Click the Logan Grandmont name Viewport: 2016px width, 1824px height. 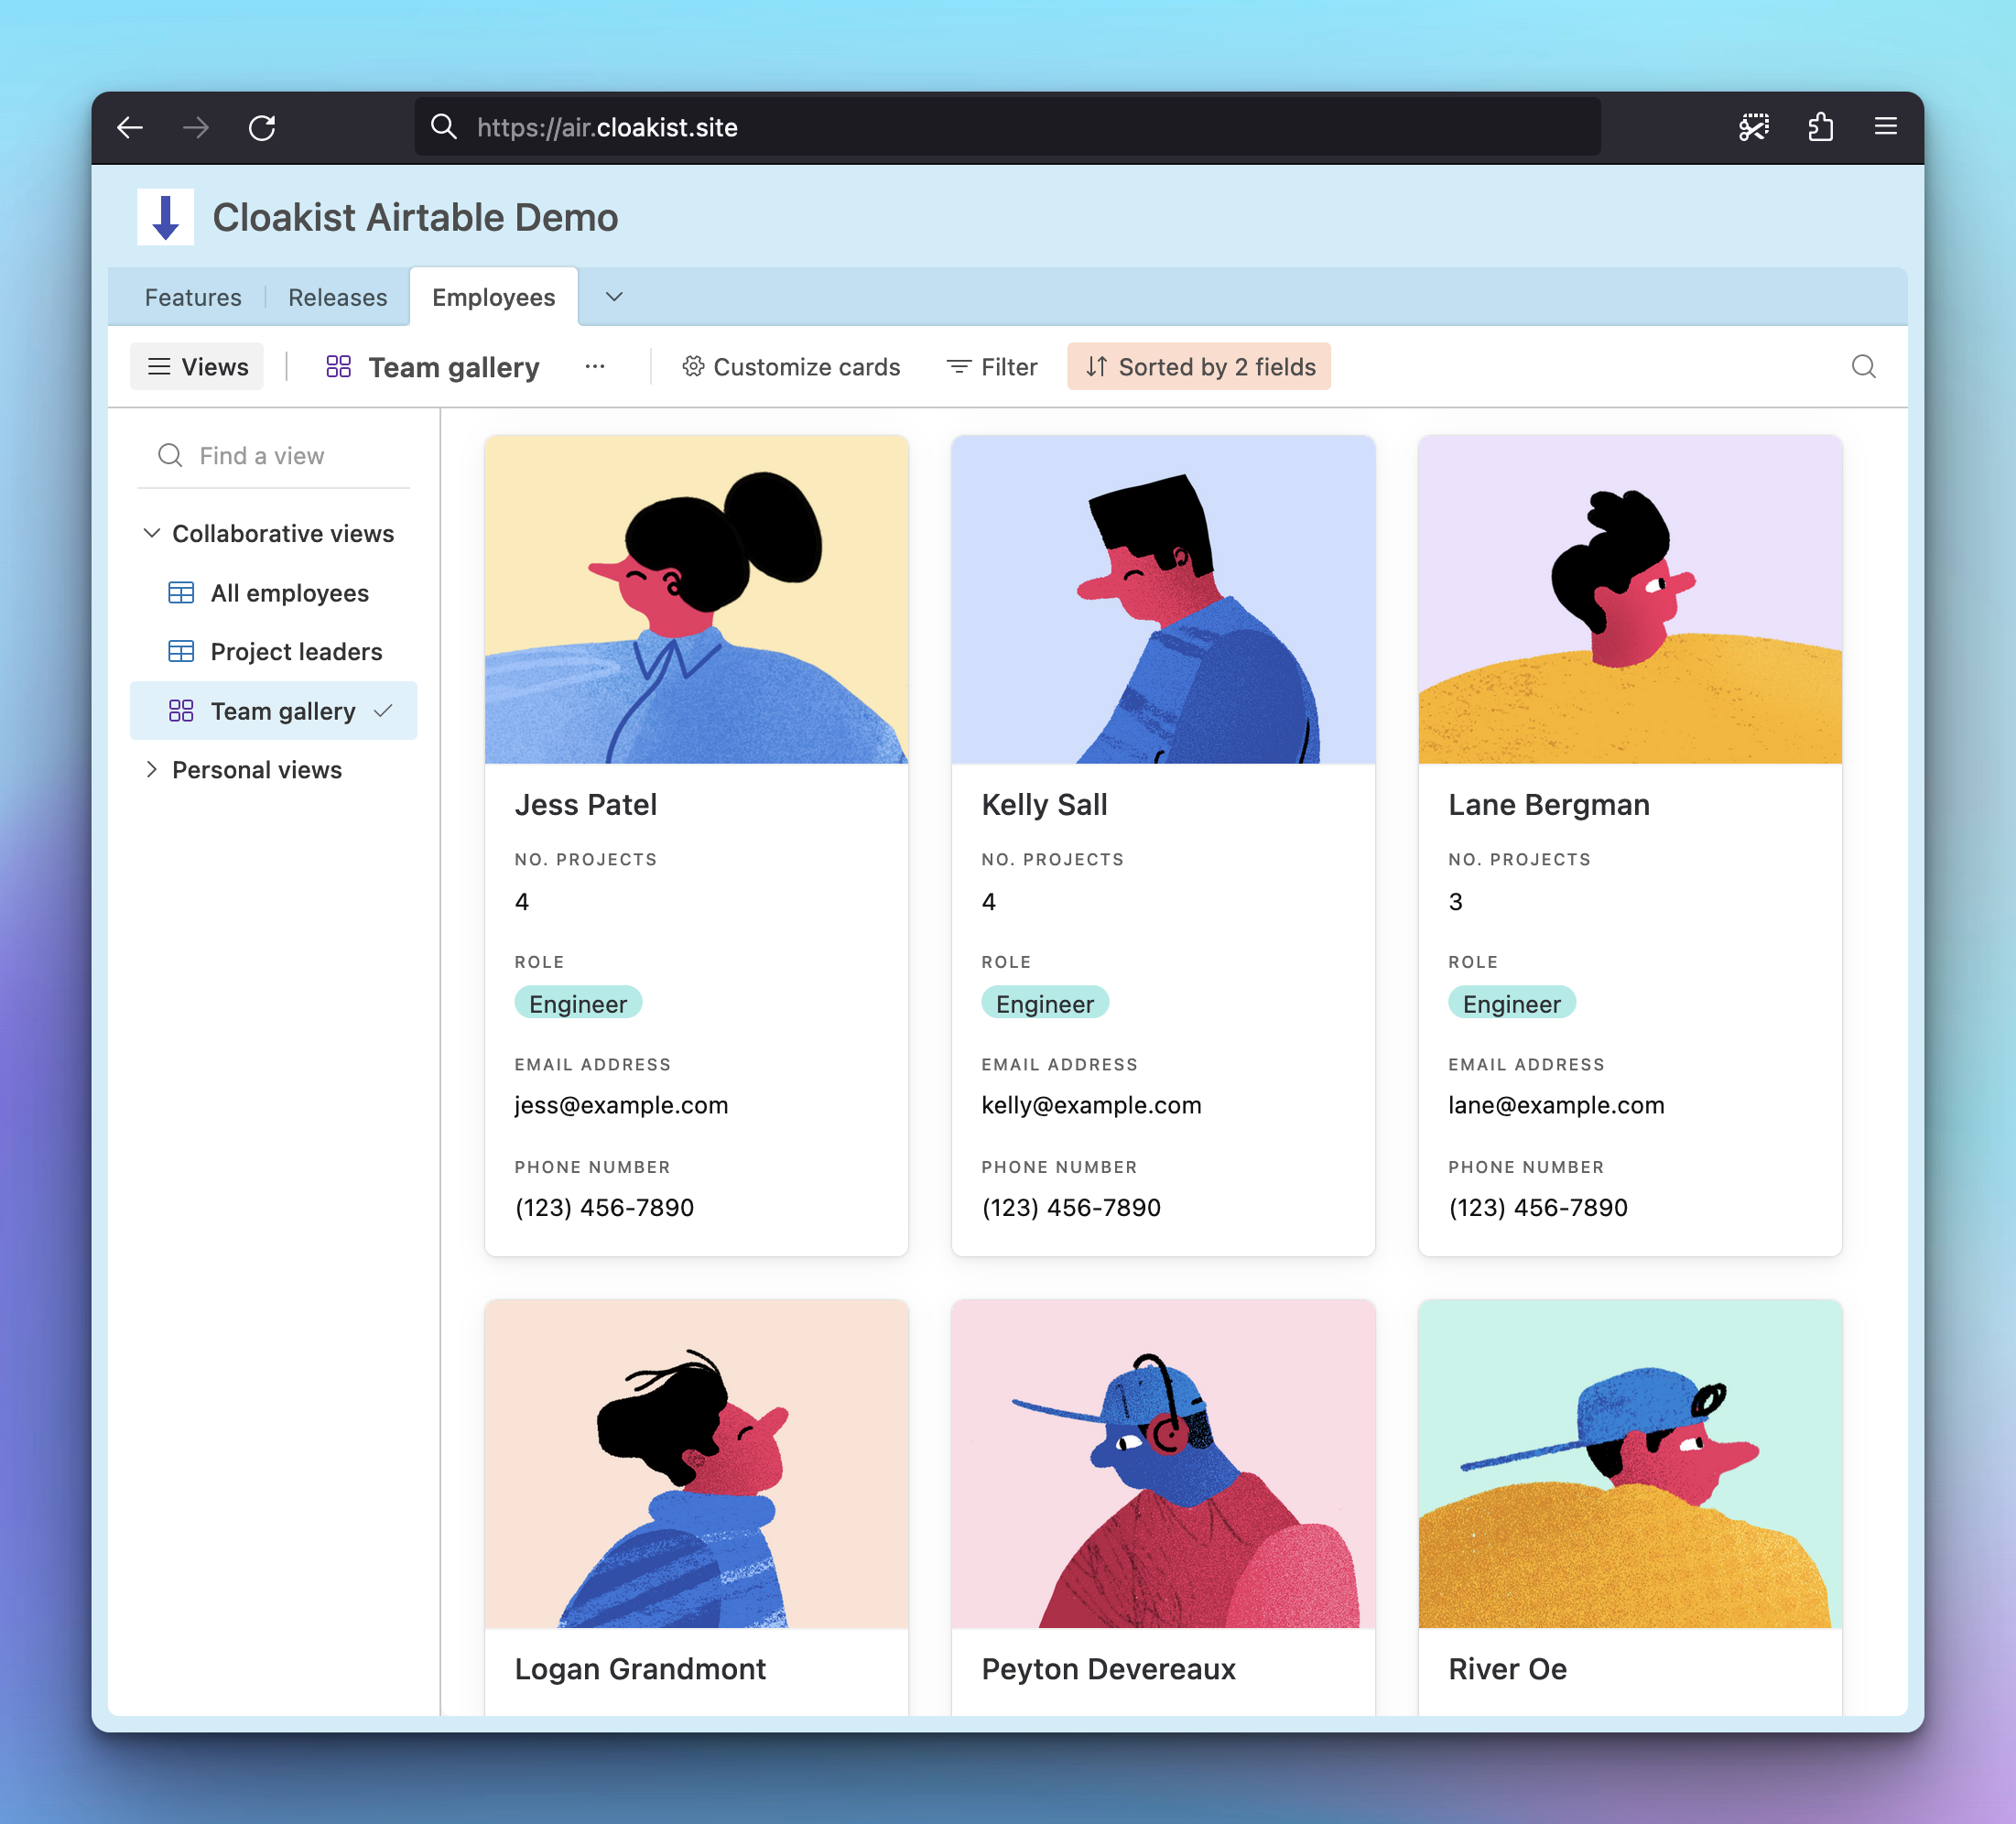point(641,1669)
